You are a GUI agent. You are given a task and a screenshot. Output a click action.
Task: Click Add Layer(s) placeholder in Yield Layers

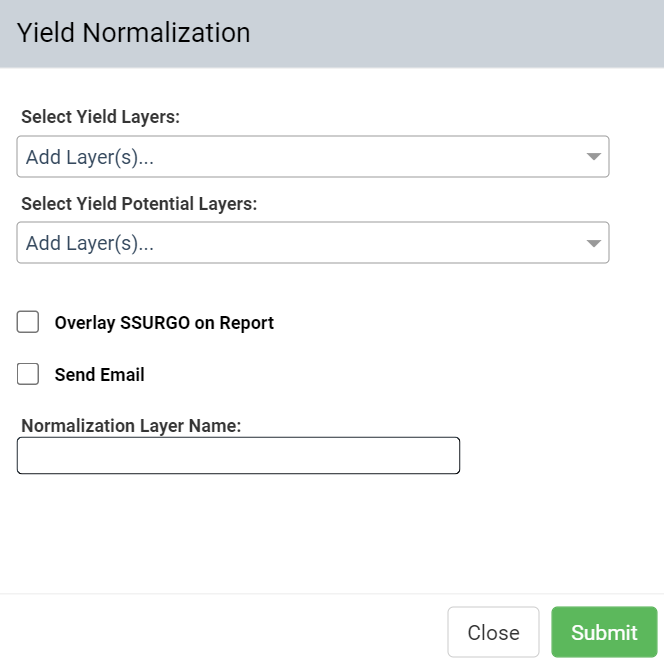tap(90, 157)
